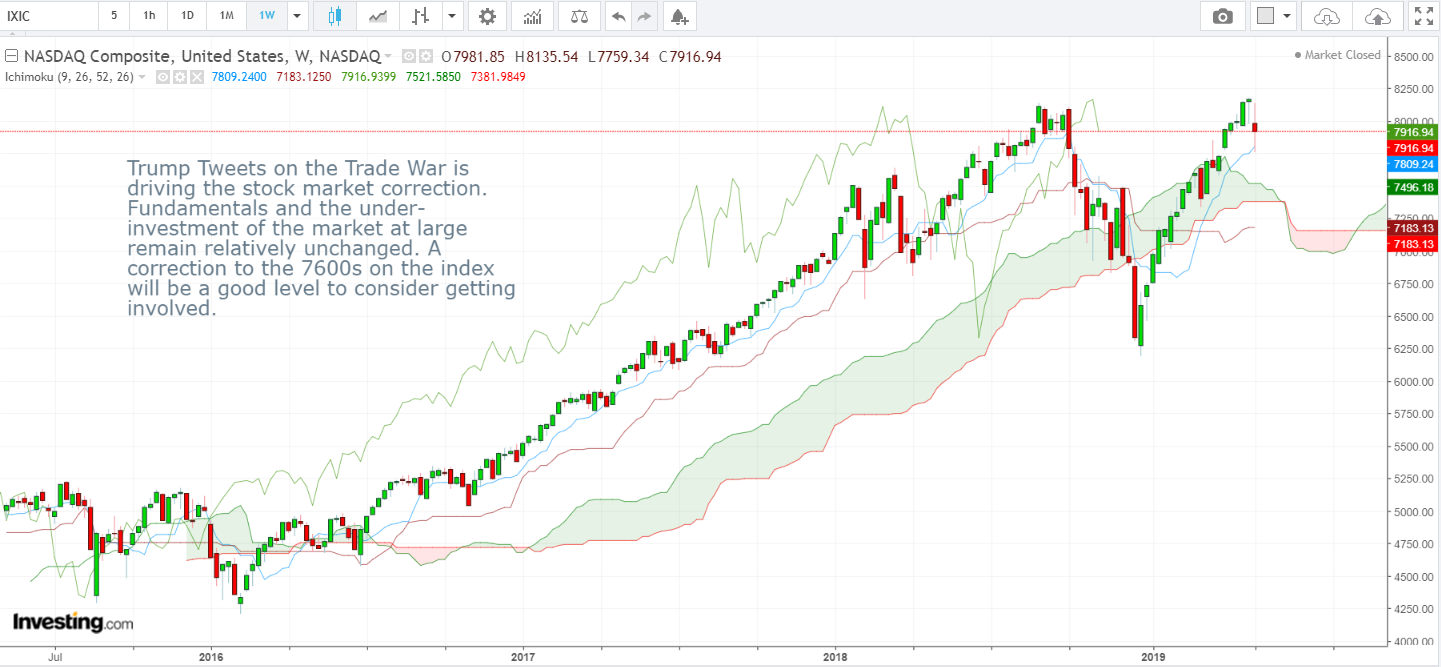Image resolution: width=1441 pixels, height=667 pixels.
Task: Click the green 7916.94 price label
Action: click(x=1413, y=132)
